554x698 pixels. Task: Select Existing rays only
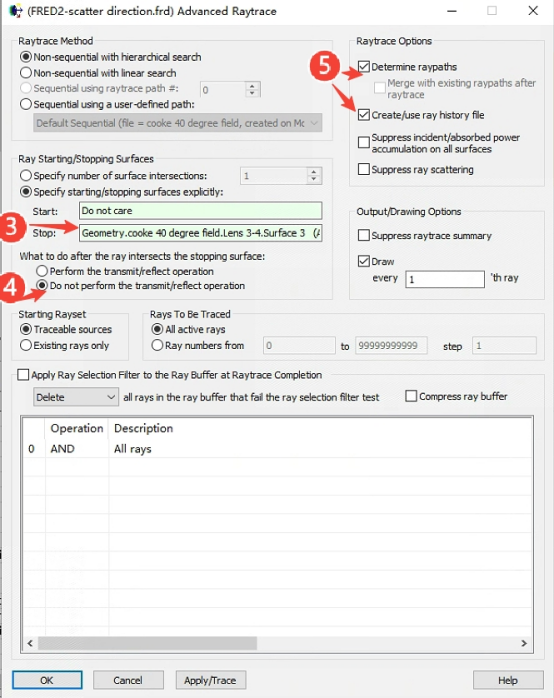click(x=26, y=345)
